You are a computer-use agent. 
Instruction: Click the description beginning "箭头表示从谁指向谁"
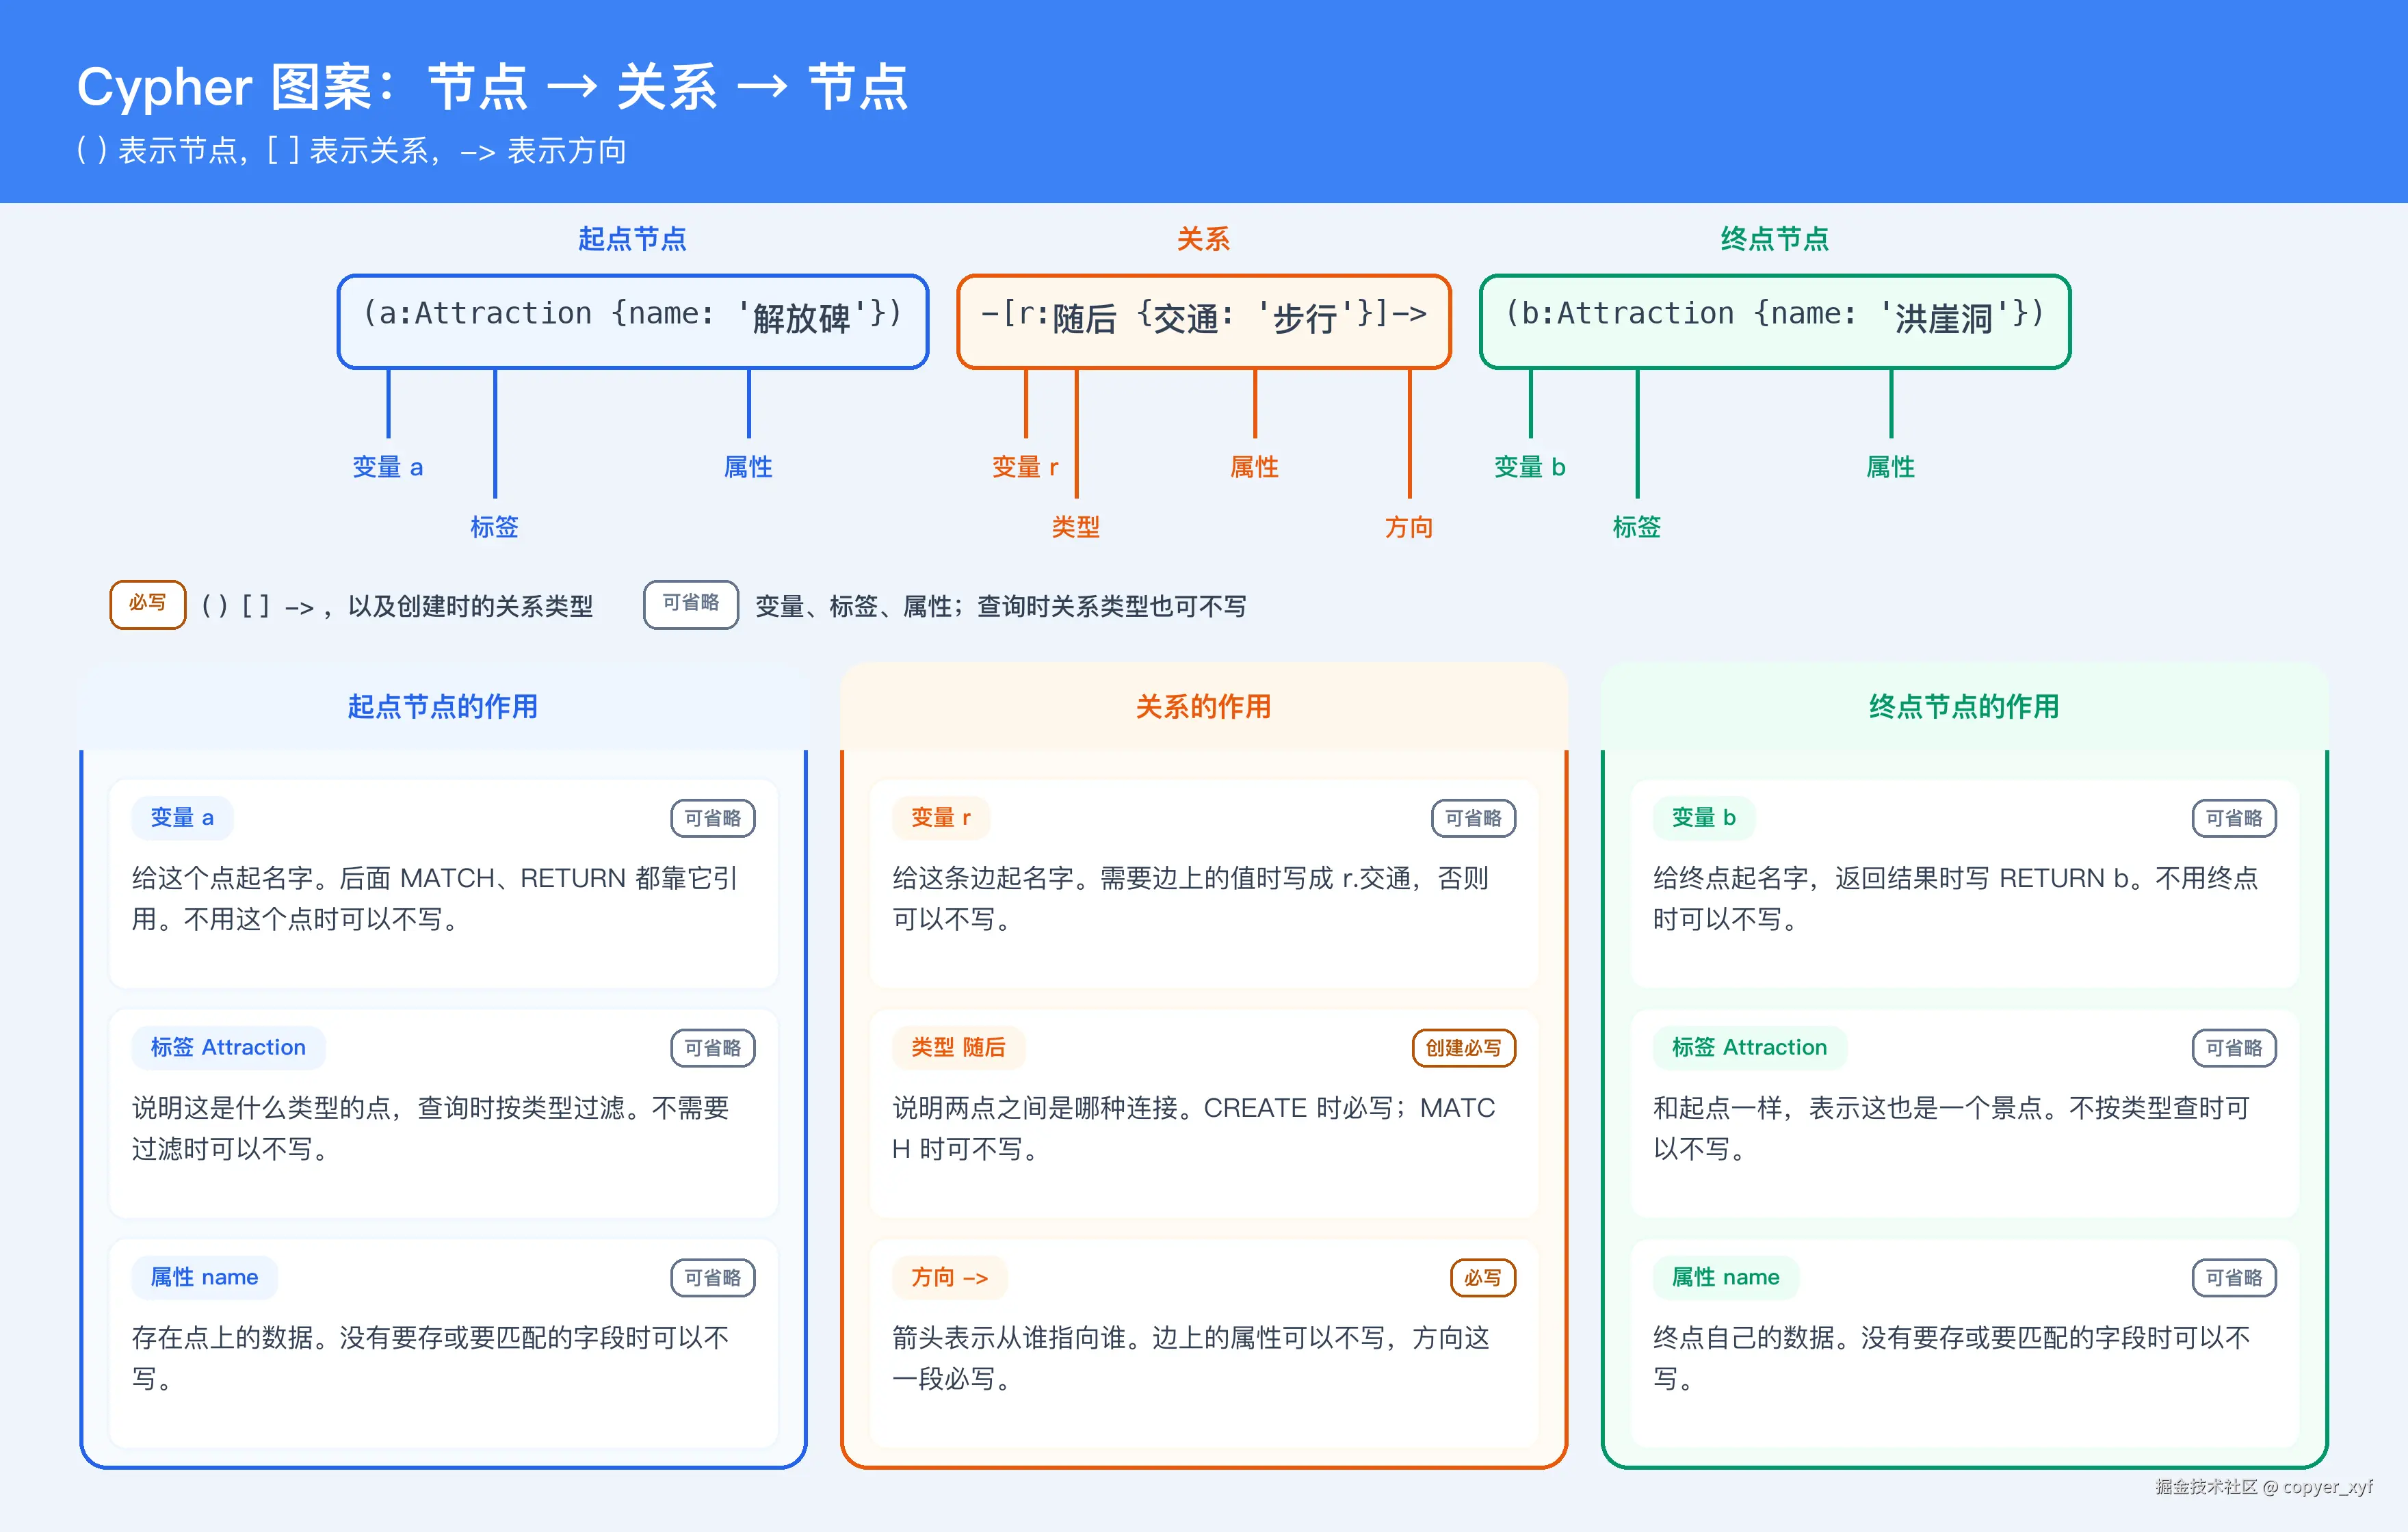pos(1191,1358)
